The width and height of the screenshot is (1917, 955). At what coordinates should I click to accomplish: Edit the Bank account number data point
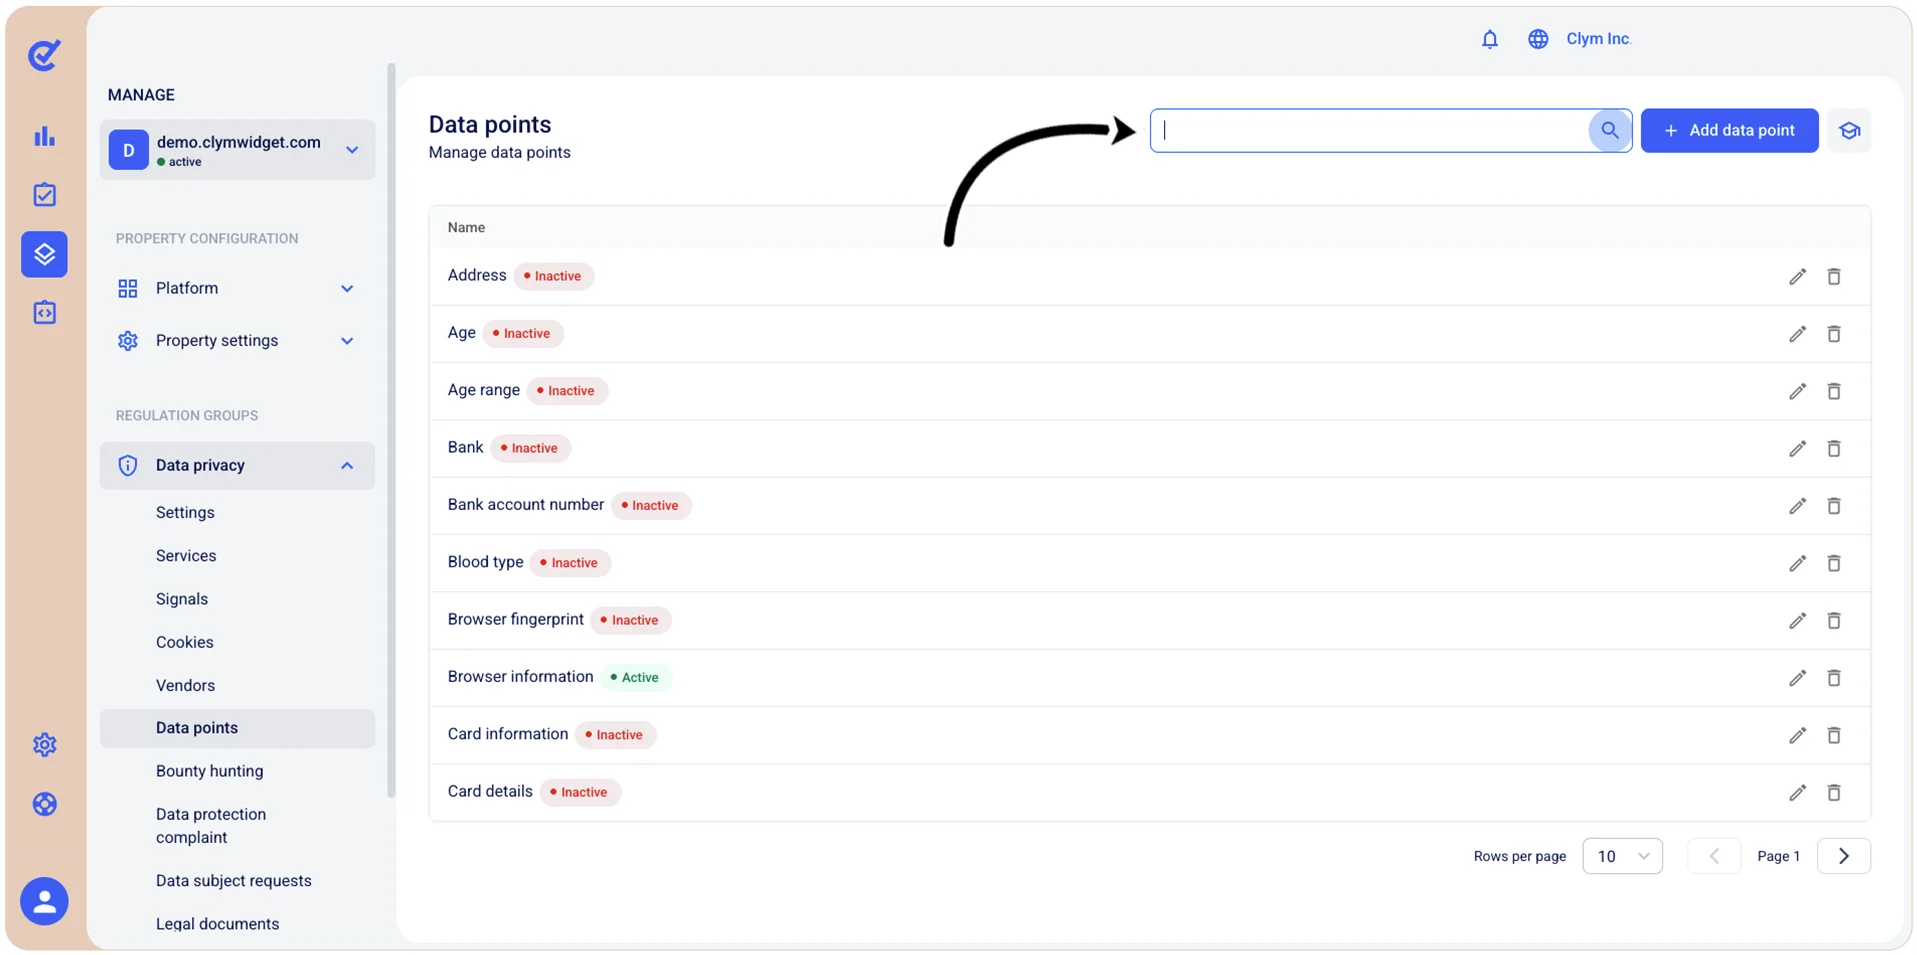[1797, 506]
